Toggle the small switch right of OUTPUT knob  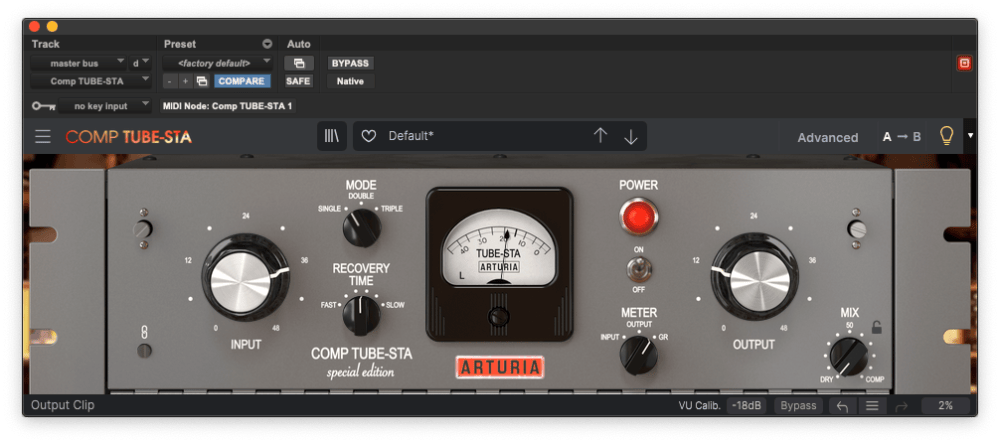[858, 228]
